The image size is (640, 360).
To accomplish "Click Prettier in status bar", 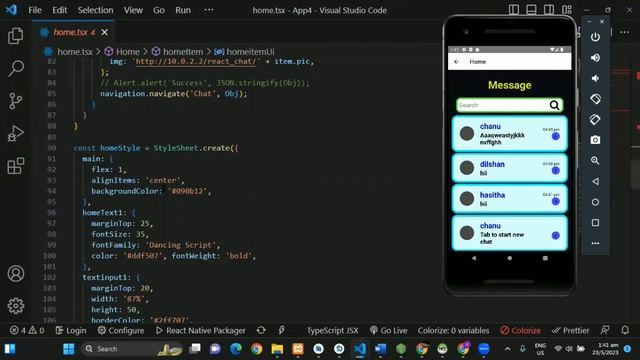I will pos(570,330).
